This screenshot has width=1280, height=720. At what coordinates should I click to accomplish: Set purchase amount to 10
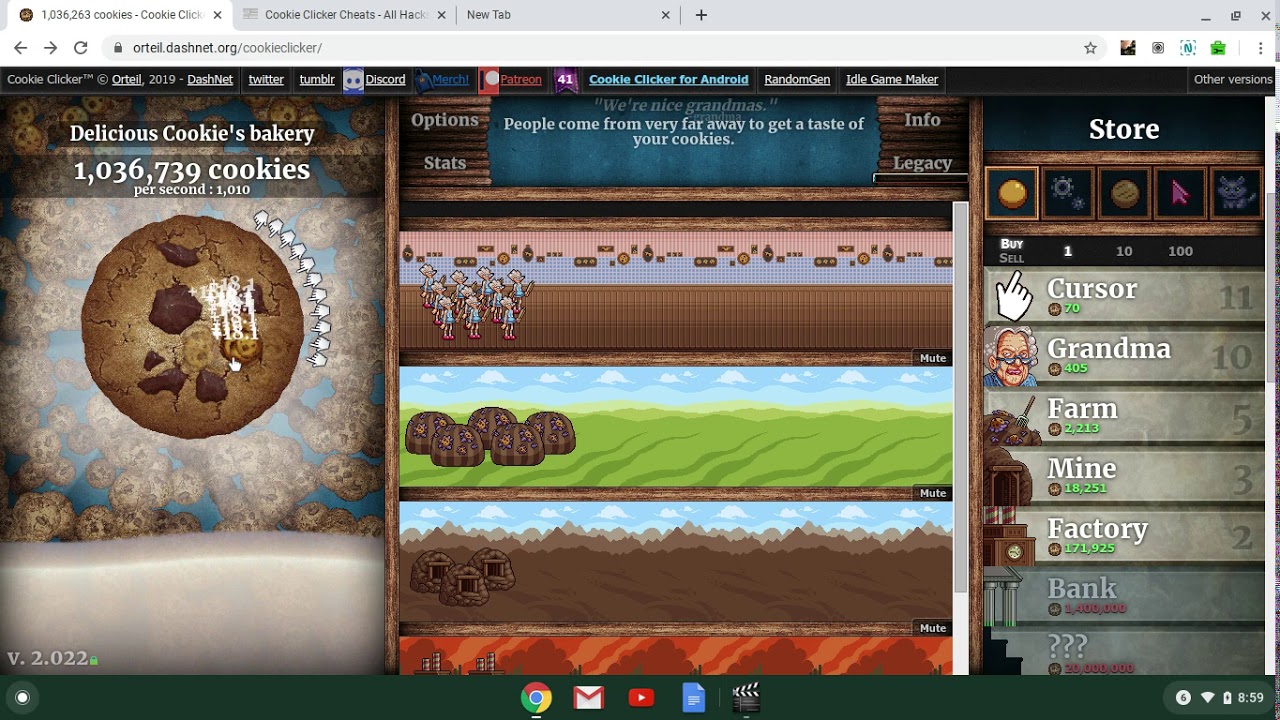[x=1124, y=251]
